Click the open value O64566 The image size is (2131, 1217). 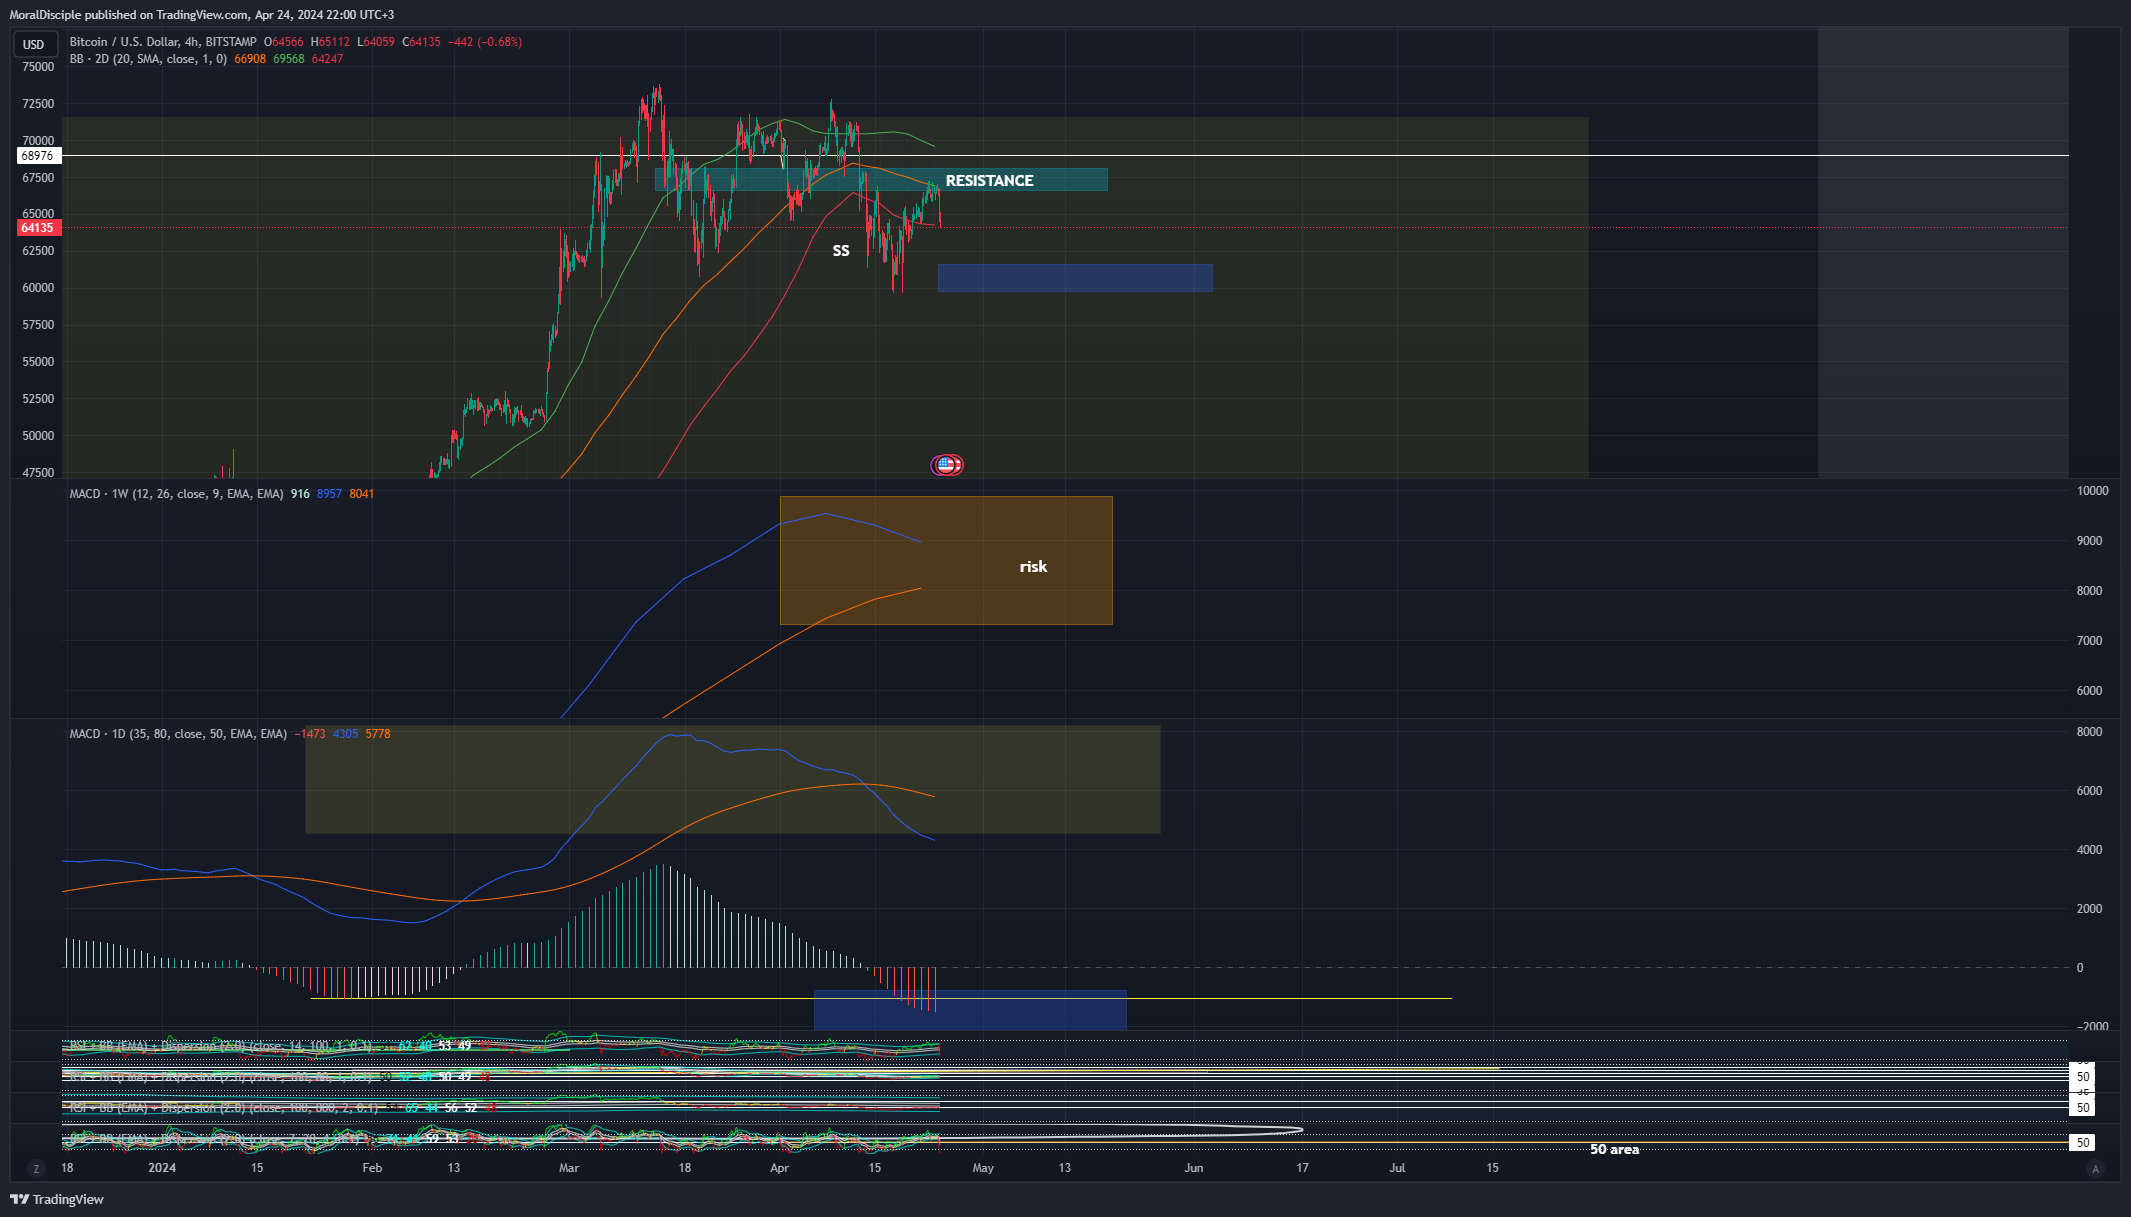(284, 42)
